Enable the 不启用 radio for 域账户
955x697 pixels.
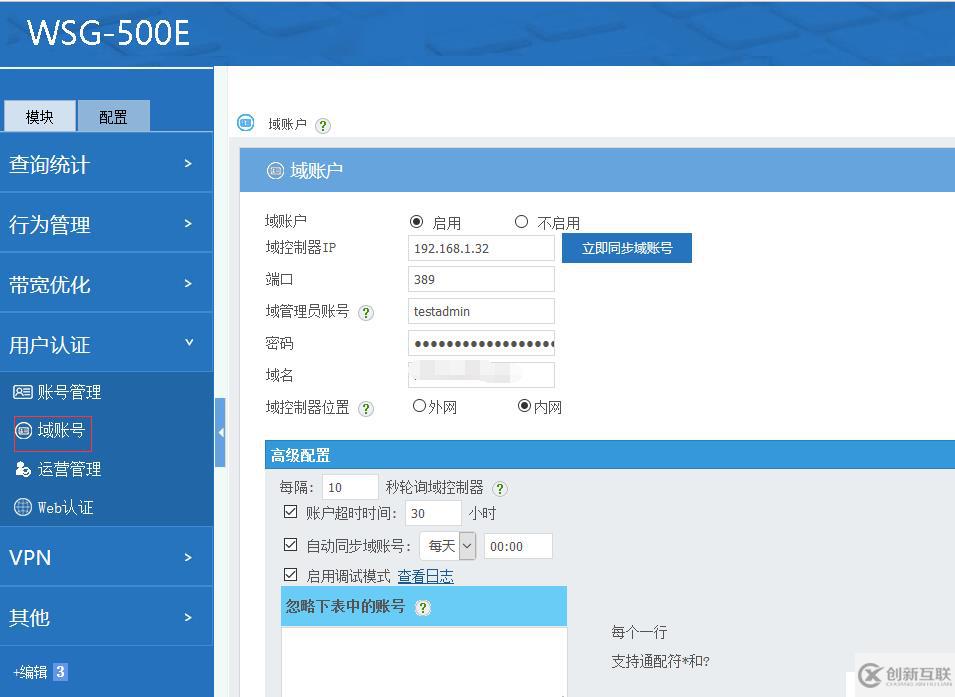(520, 221)
